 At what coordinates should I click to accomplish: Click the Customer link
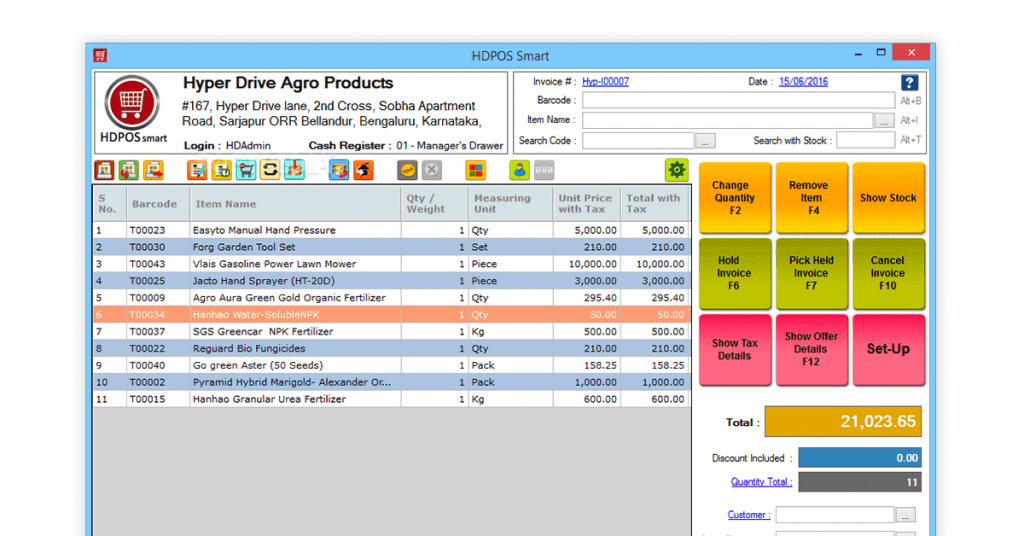[x=749, y=514]
